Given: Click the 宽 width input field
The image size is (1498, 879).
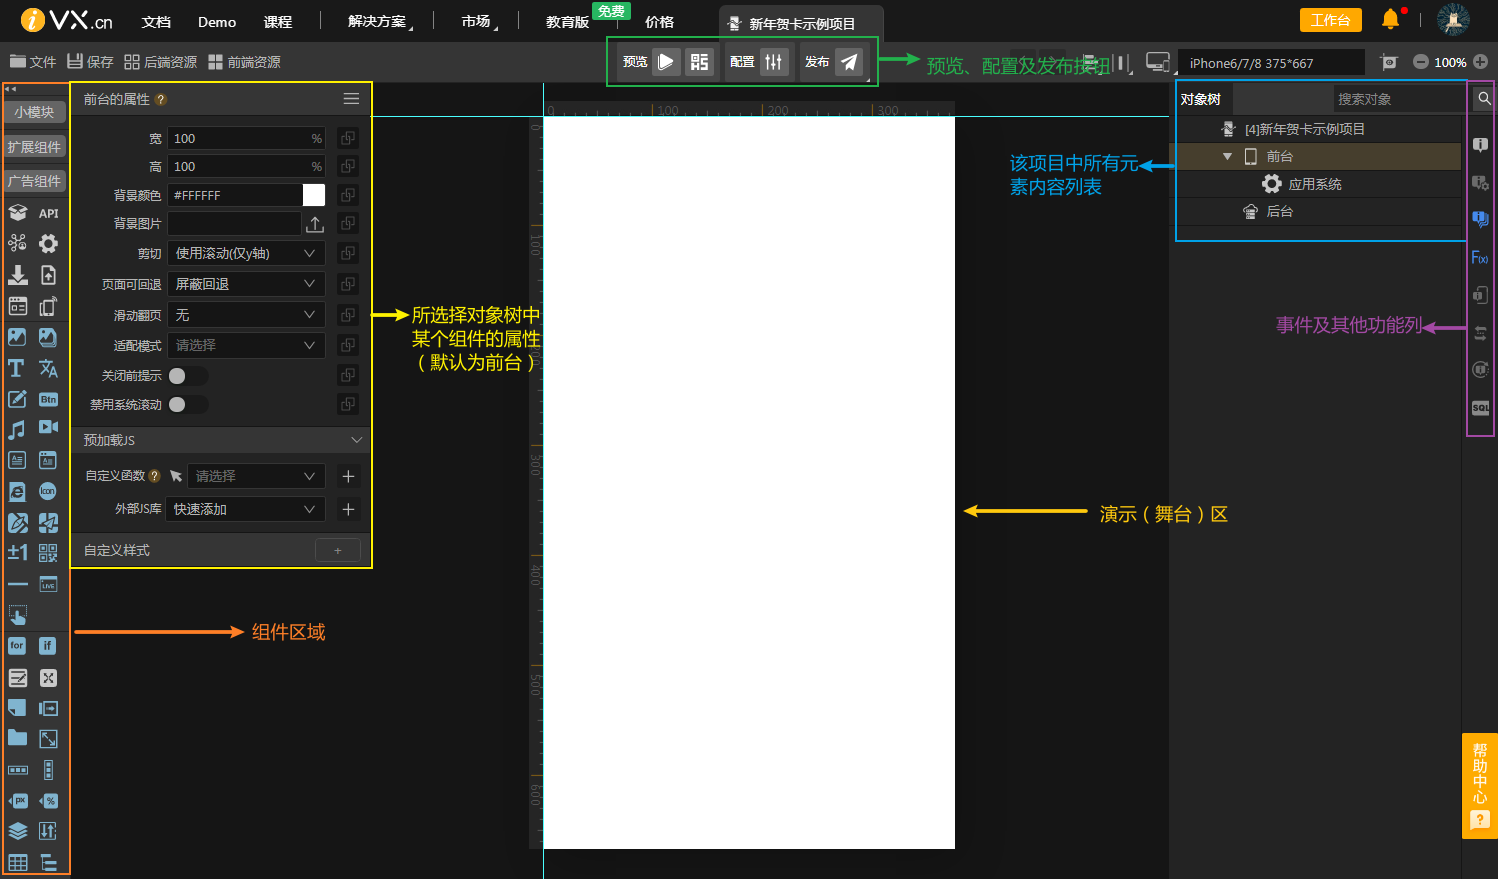Looking at the screenshot, I should (x=246, y=138).
